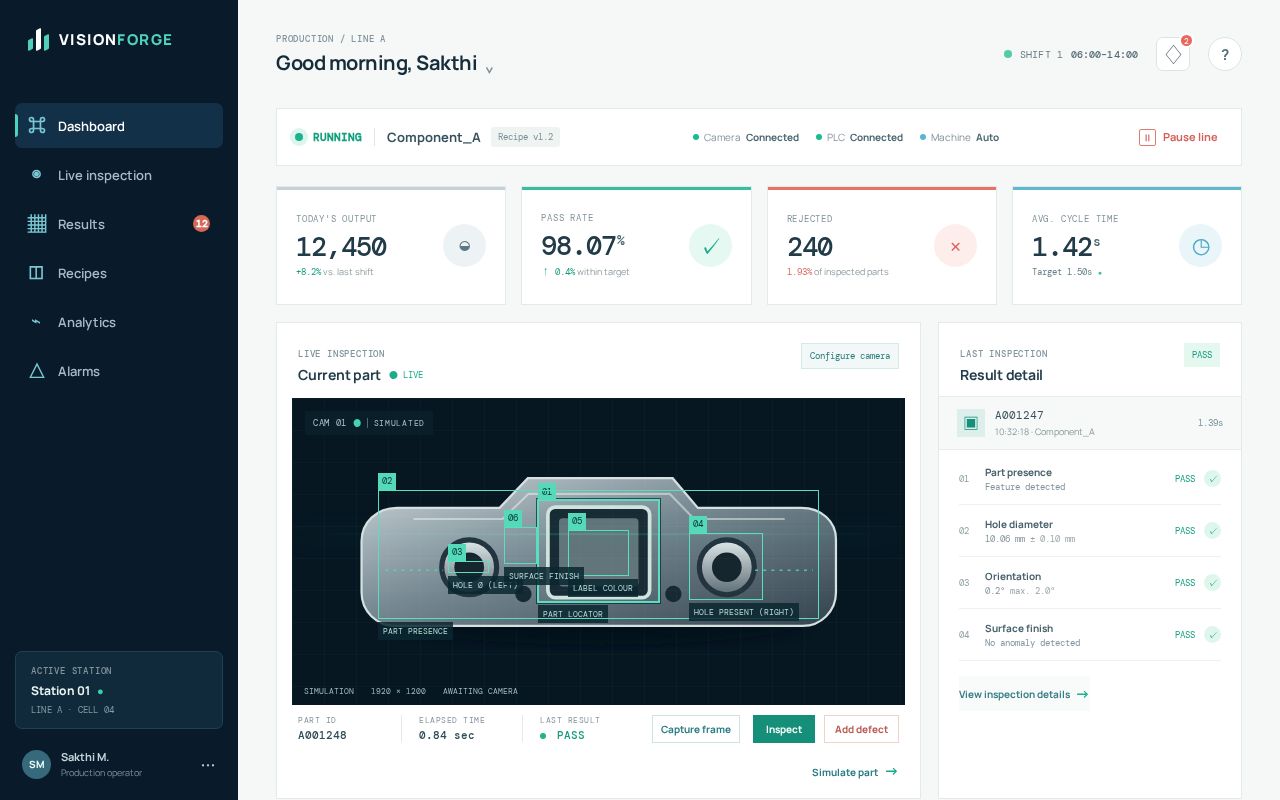Click the Add defect button
Viewport: 1280px width, 800px height.
[x=861, y=729]
